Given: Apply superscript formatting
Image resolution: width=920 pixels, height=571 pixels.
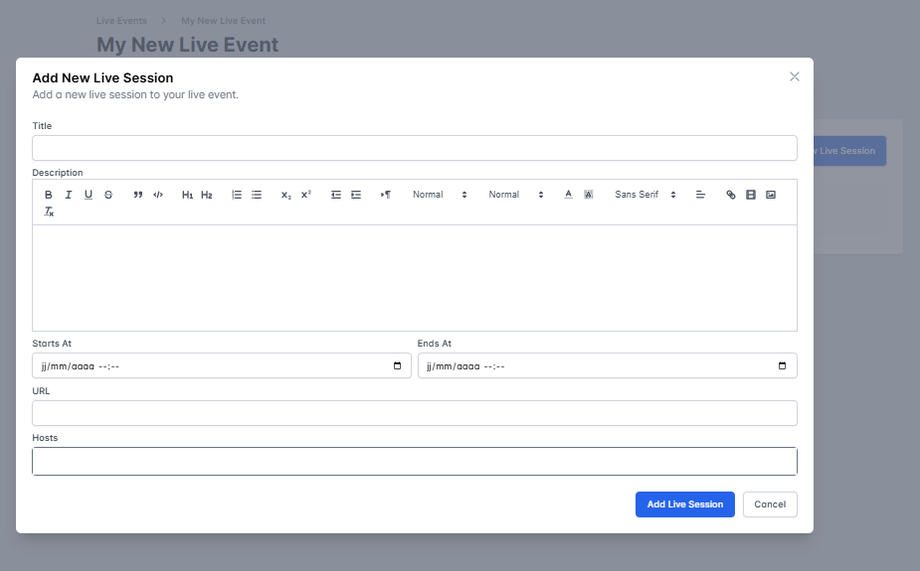Looking at the screenshot, I should tap(306, 195).
